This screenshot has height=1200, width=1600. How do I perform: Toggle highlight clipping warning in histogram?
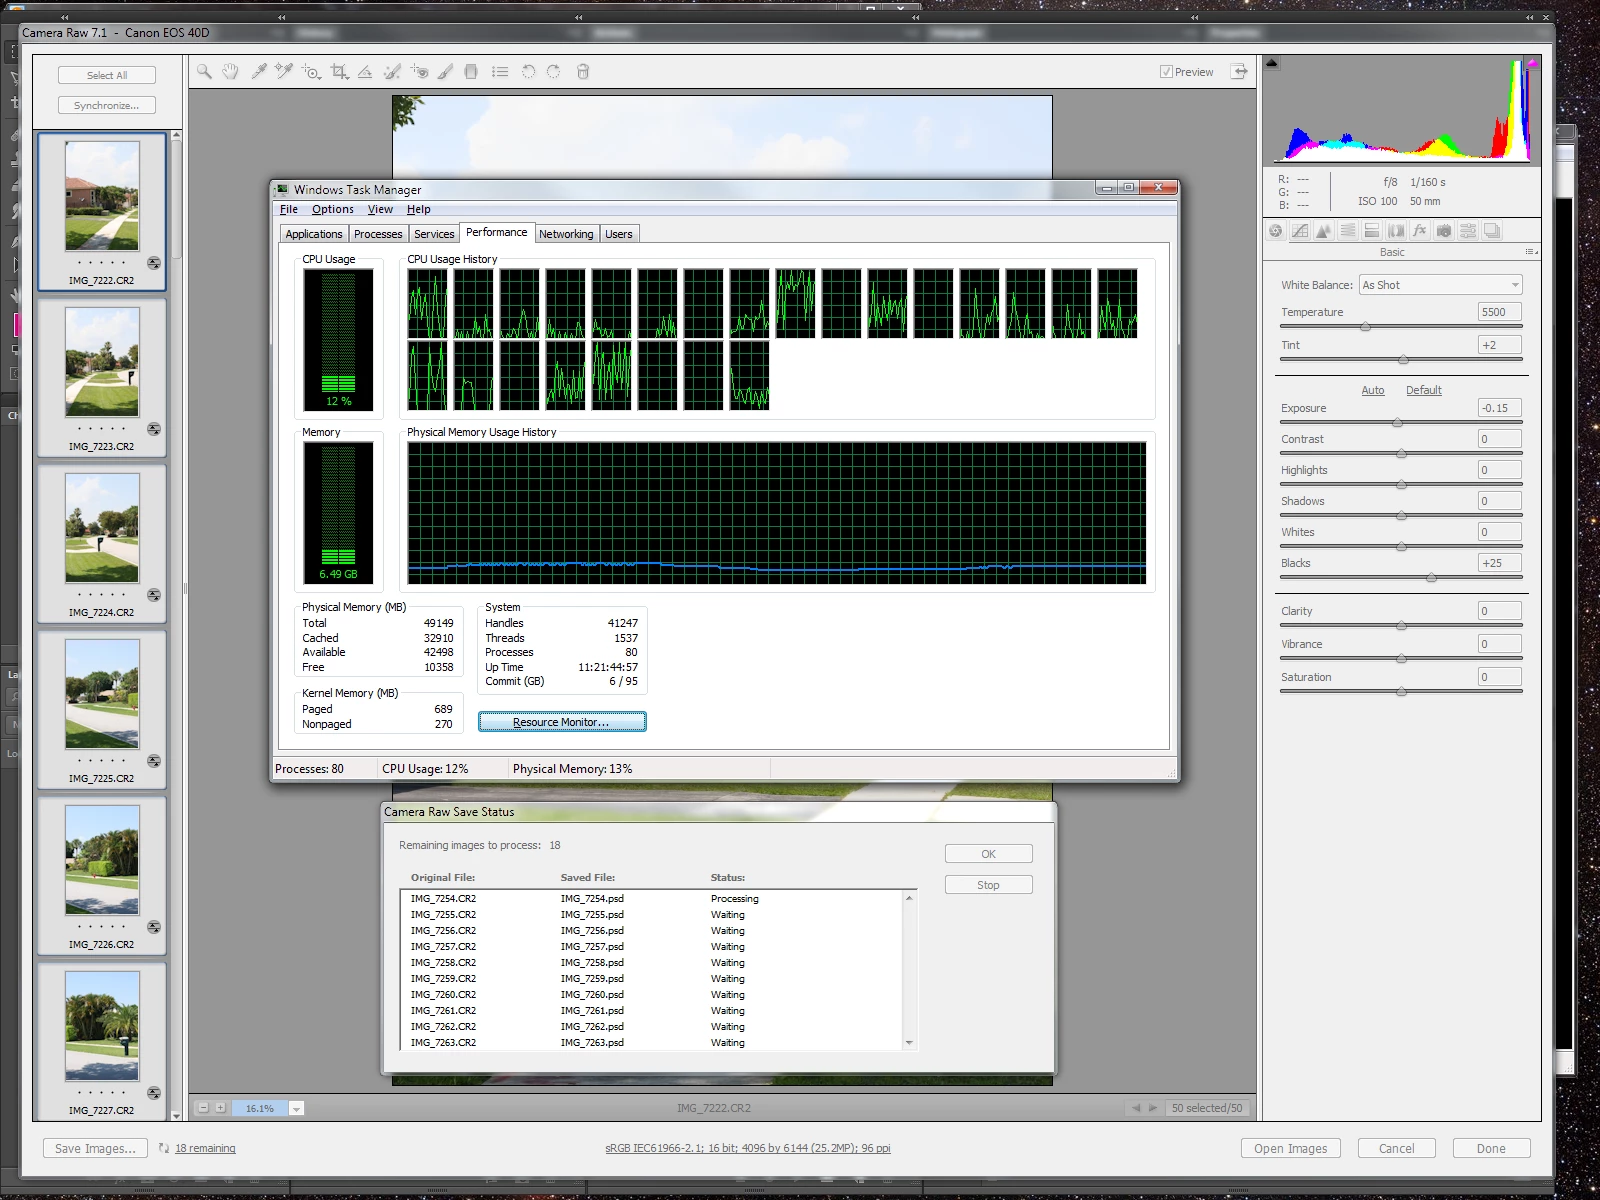pos(1532,63)
